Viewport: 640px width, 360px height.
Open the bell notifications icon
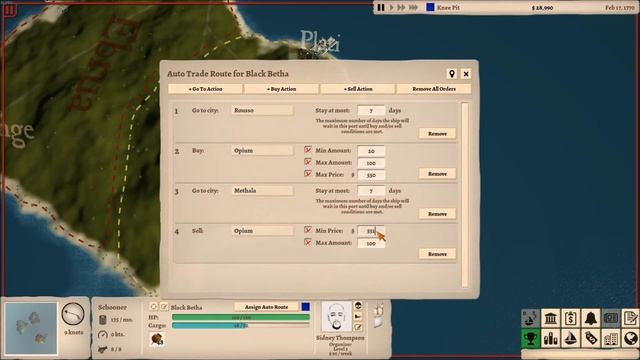click(x=591, y=318)
